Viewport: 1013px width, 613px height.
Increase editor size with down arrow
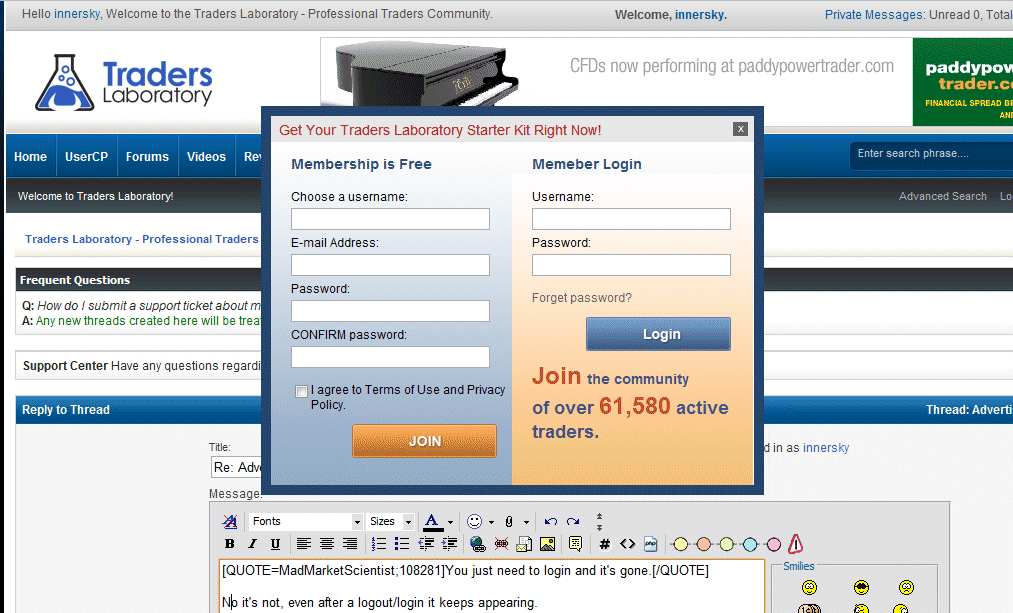pyautogui.click(x=599, y=527)
